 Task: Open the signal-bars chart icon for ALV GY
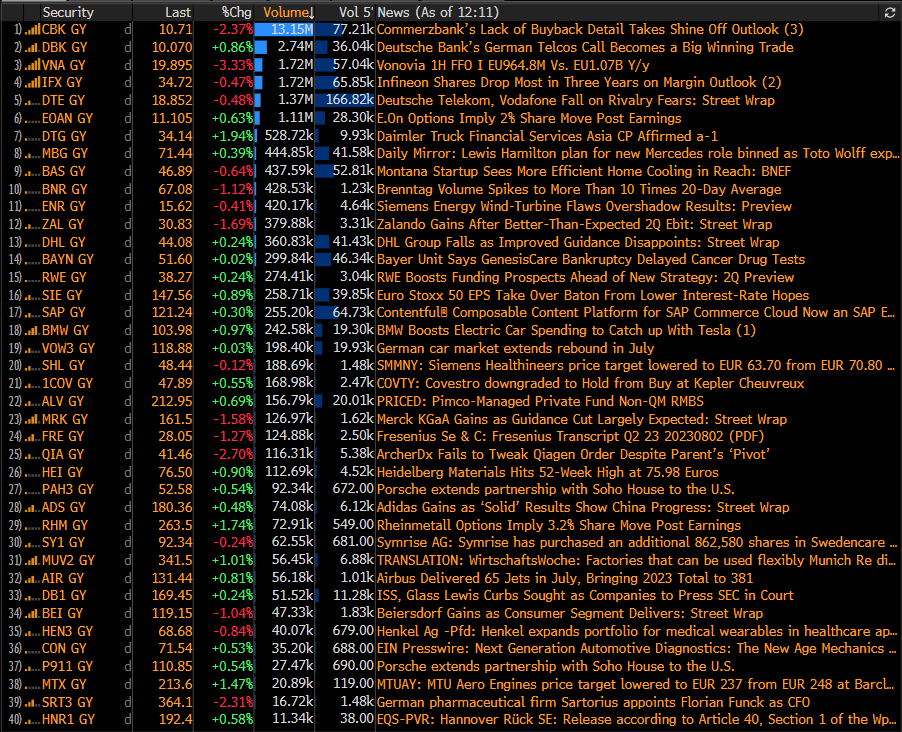tap(32, 402)
